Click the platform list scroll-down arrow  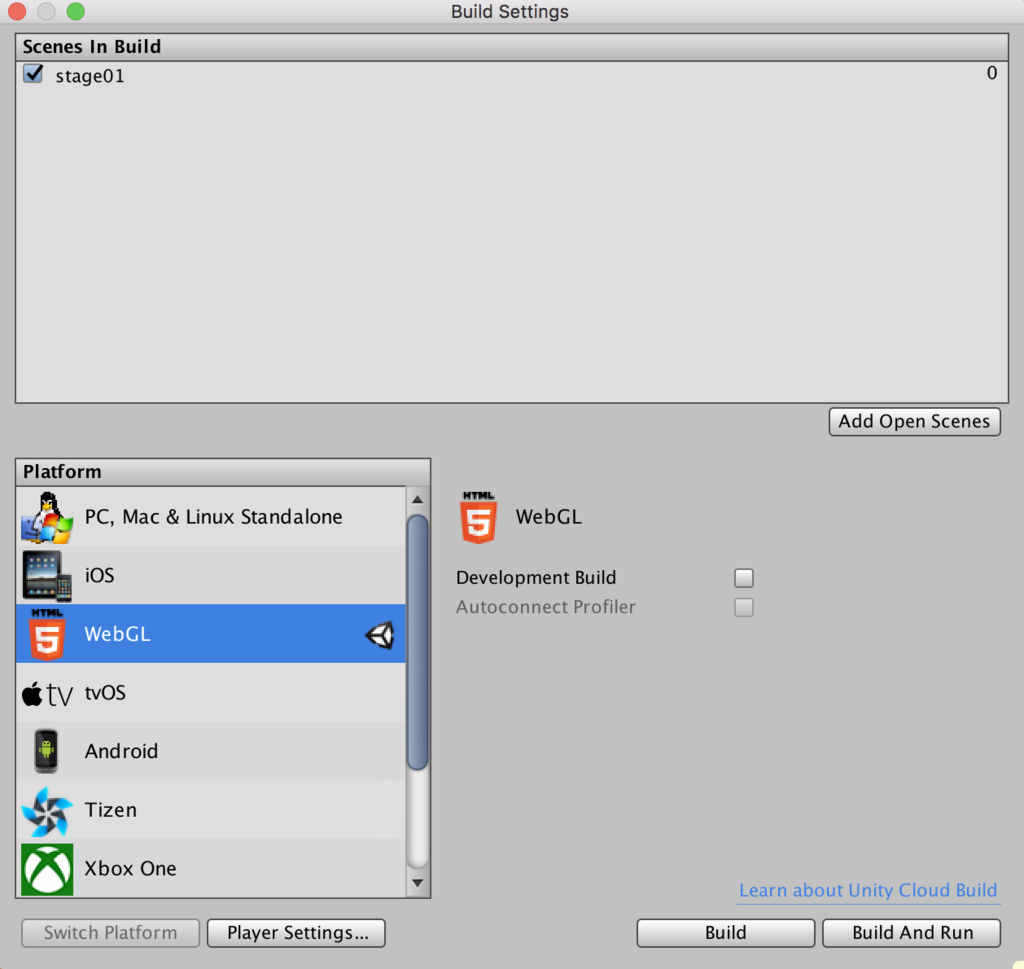[x=417, y=883]
